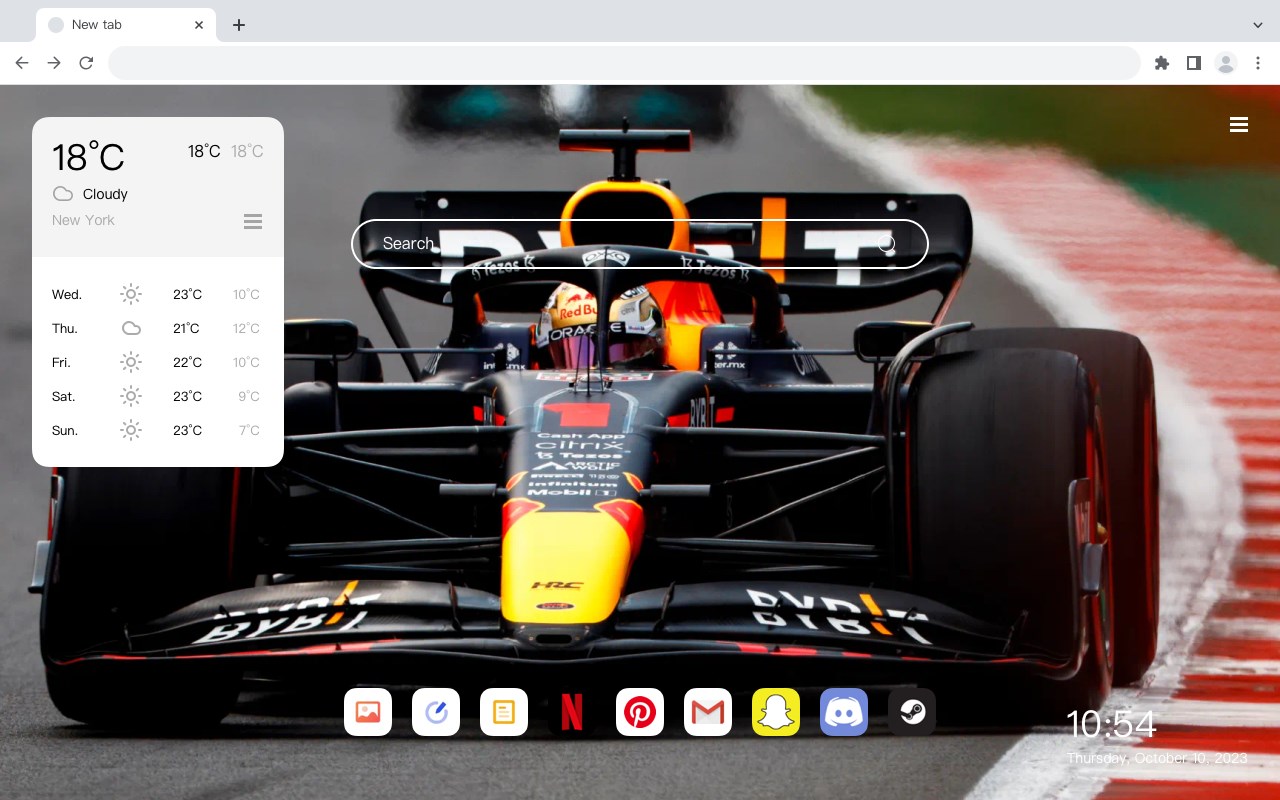Select the Fri. forecast row
This screenshot has width=1280, height=800.
coord(158,362)
